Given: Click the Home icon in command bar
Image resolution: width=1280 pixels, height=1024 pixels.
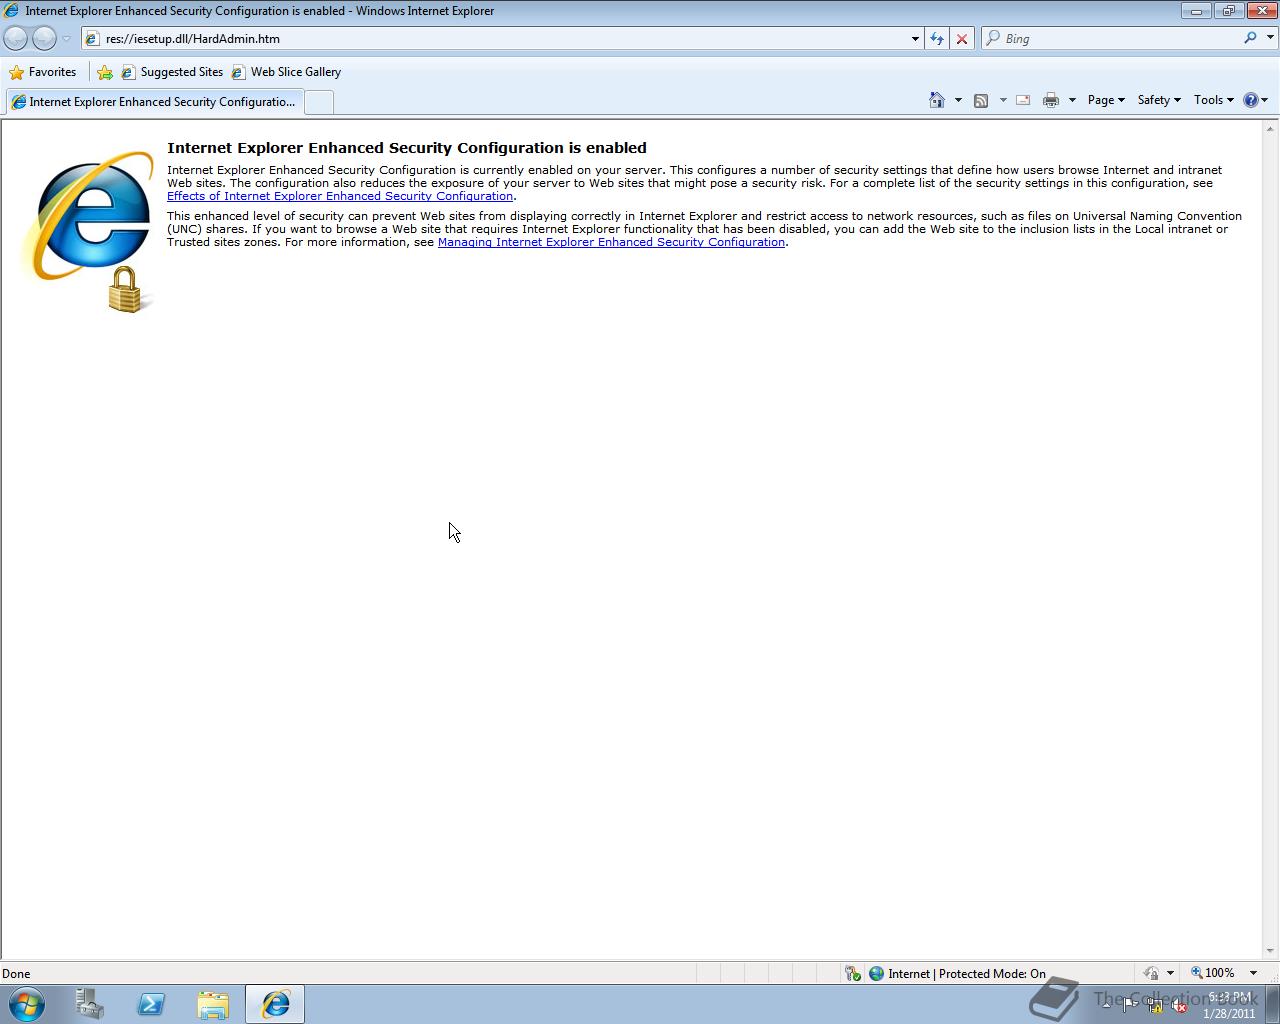Looking at the screenshot, I should [937, 100].
